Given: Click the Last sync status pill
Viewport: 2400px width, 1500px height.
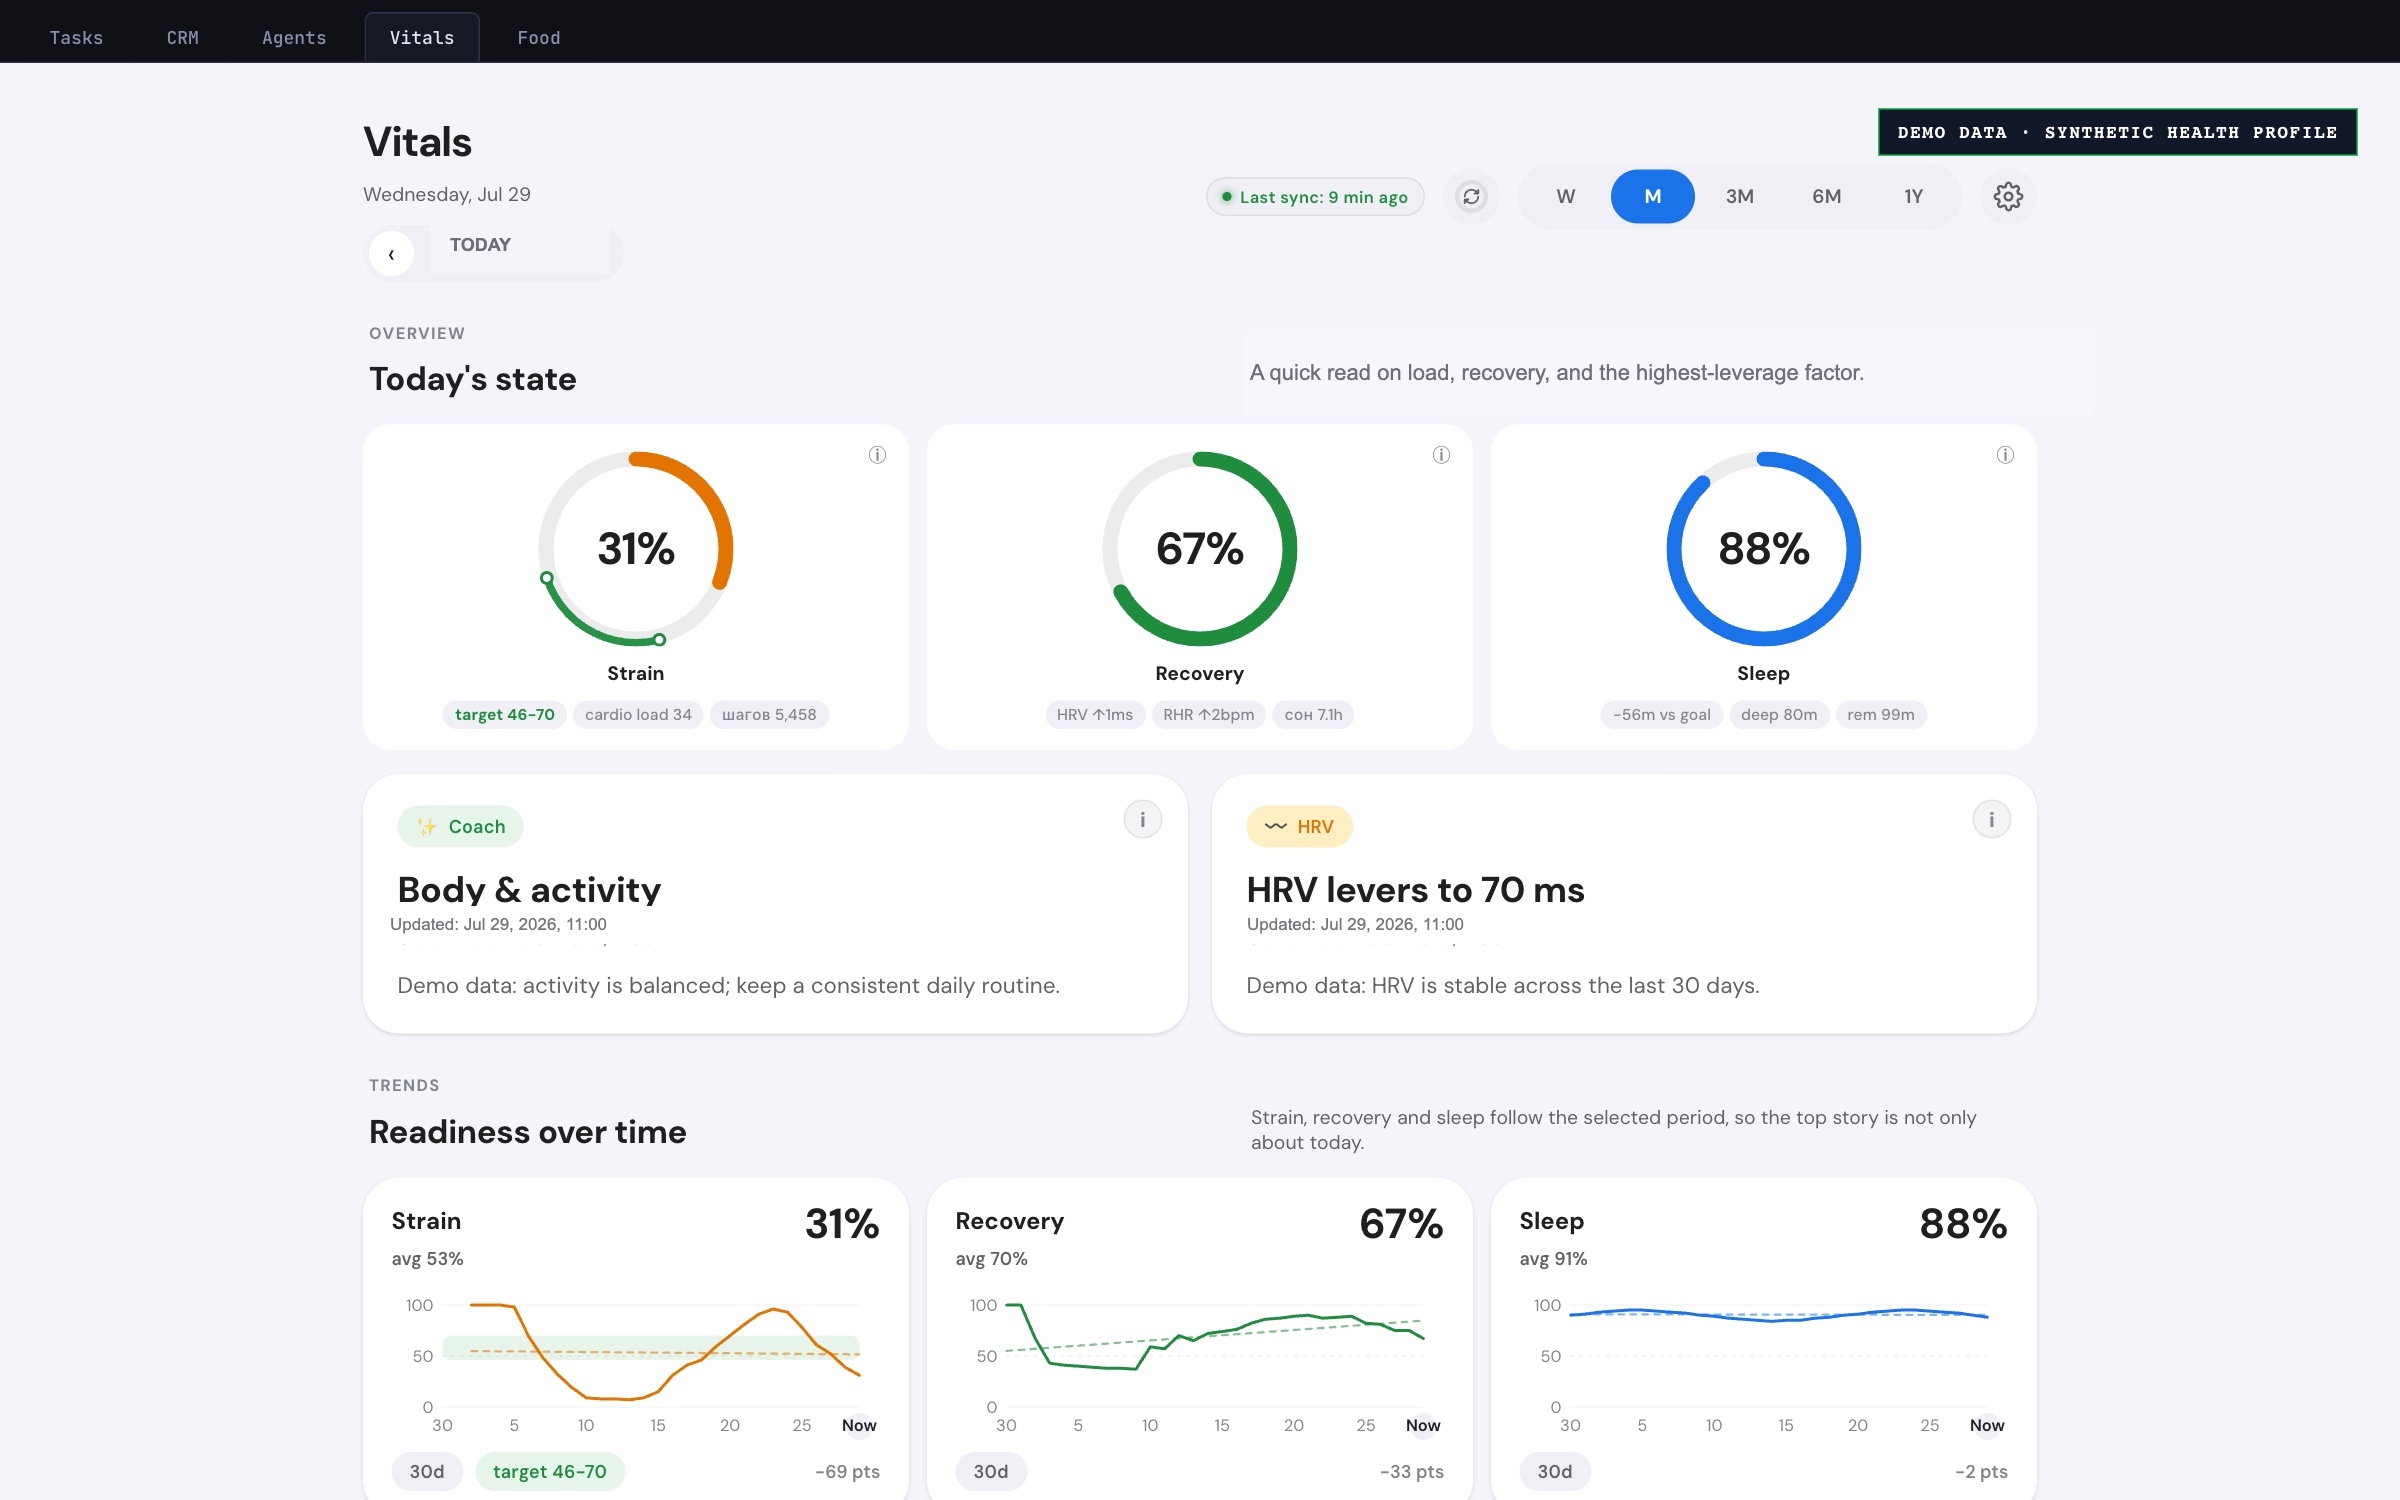Looking at the screenshot, I should (x=1315, y=197).
